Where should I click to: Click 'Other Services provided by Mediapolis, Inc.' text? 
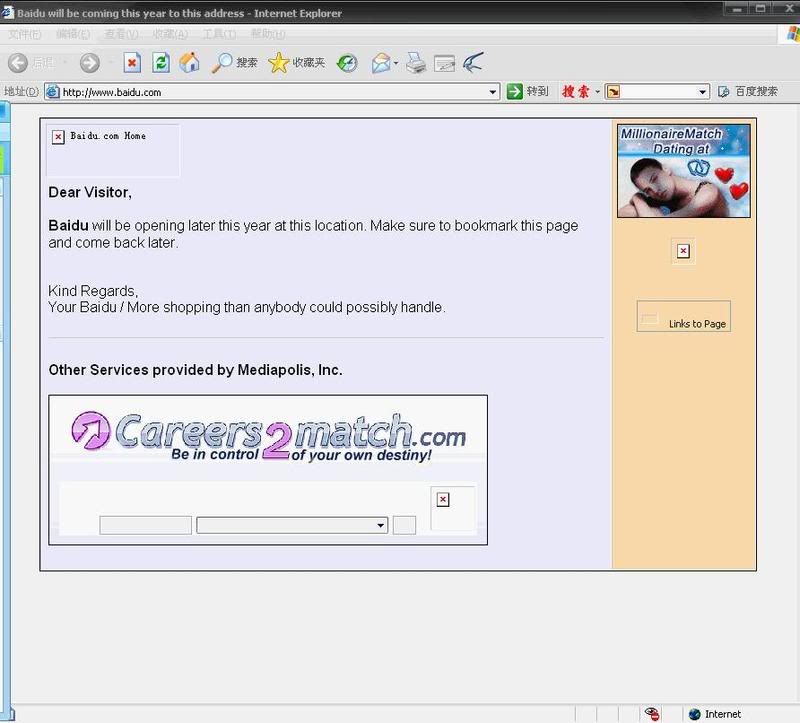[195, 370]
